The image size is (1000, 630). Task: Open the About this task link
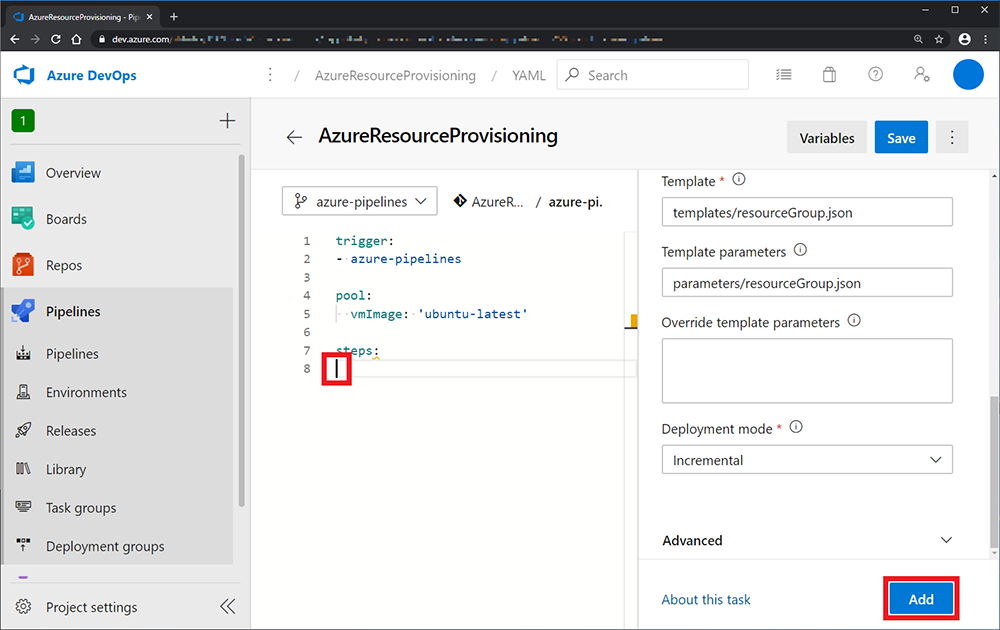(x=705, y=599)
